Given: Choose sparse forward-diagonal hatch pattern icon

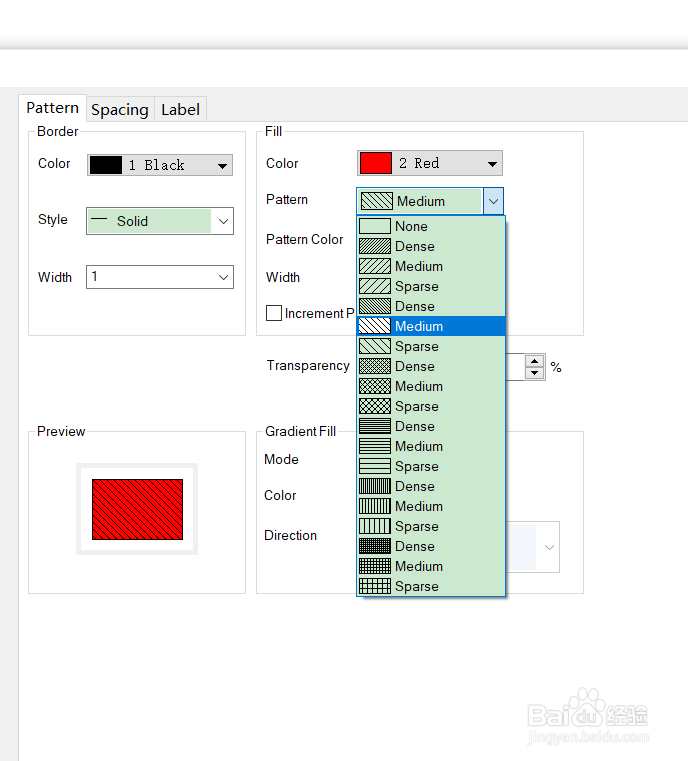Looking at the screenshot, I should (375, 286).
